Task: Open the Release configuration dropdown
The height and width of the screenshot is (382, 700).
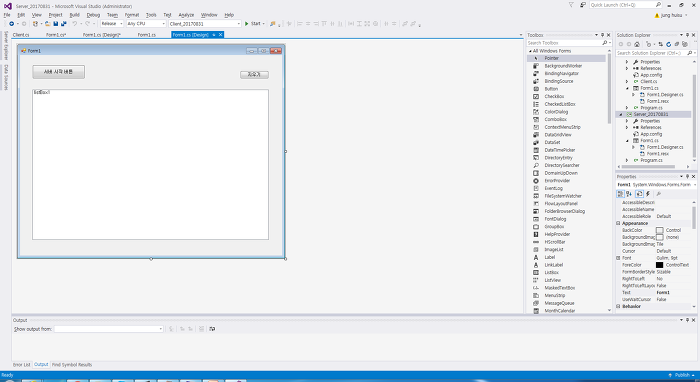Action: point(112,24)
